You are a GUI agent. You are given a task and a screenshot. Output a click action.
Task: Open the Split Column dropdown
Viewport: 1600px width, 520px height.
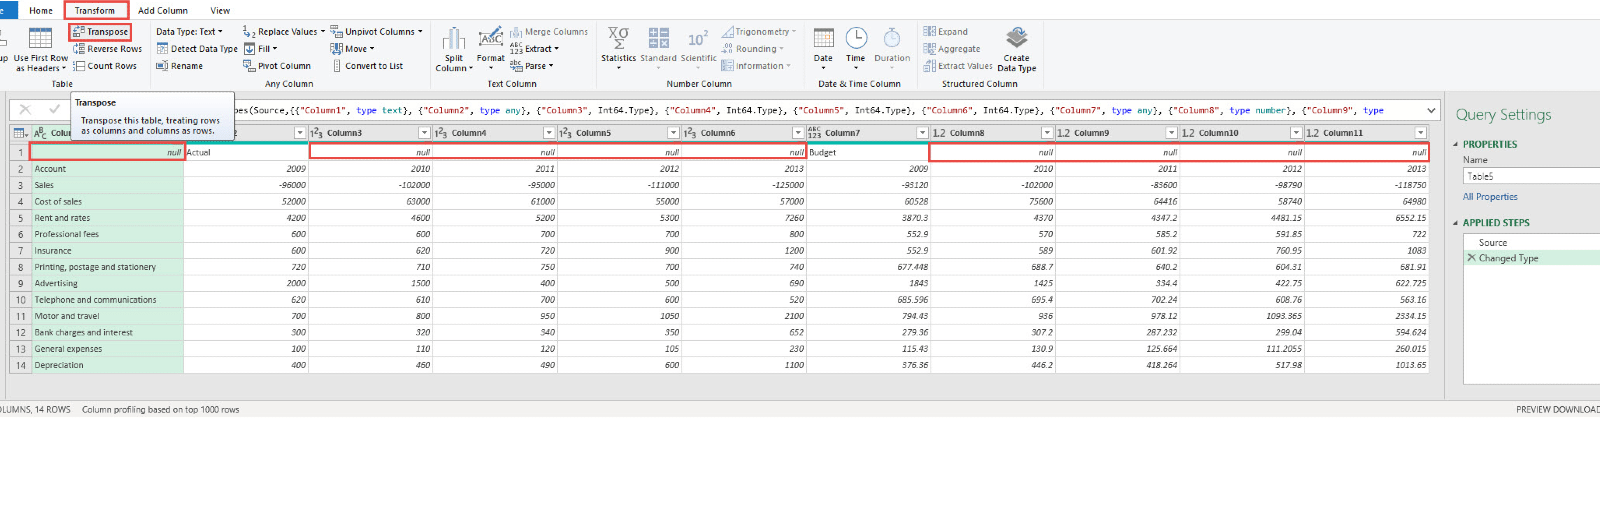(x=454, y=63)
